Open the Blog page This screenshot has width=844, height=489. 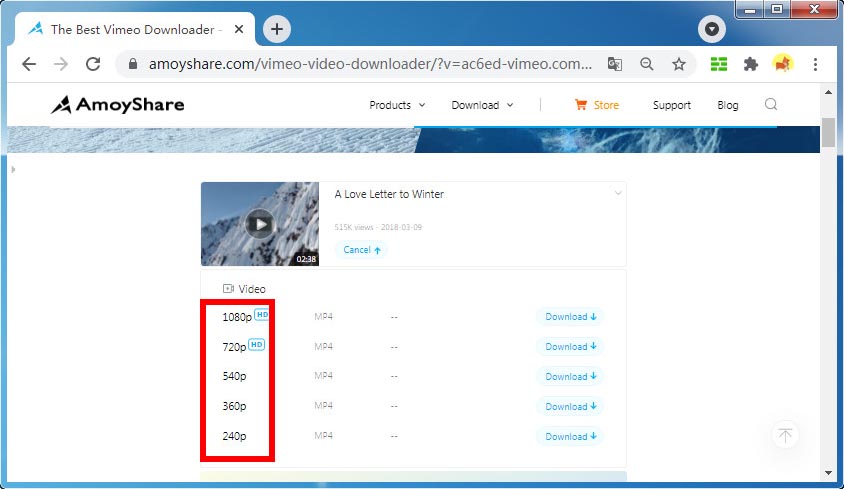click(728, 105)
